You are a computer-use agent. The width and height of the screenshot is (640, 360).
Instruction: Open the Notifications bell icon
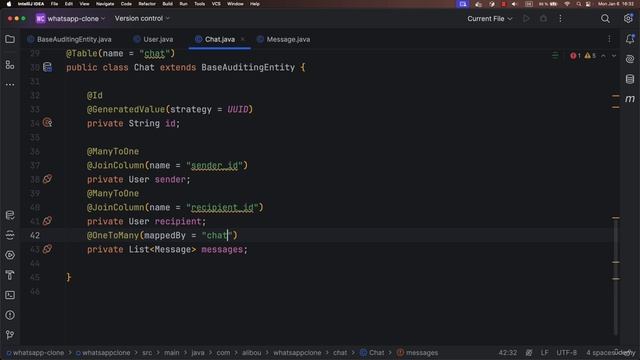click(630, 39)
